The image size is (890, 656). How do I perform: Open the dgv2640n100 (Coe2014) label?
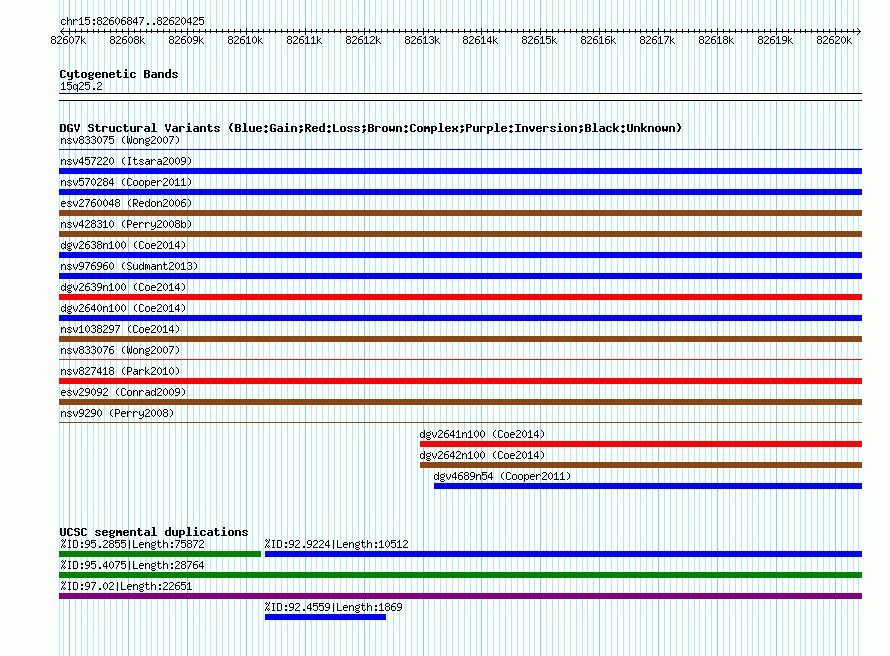coord(123,308)
